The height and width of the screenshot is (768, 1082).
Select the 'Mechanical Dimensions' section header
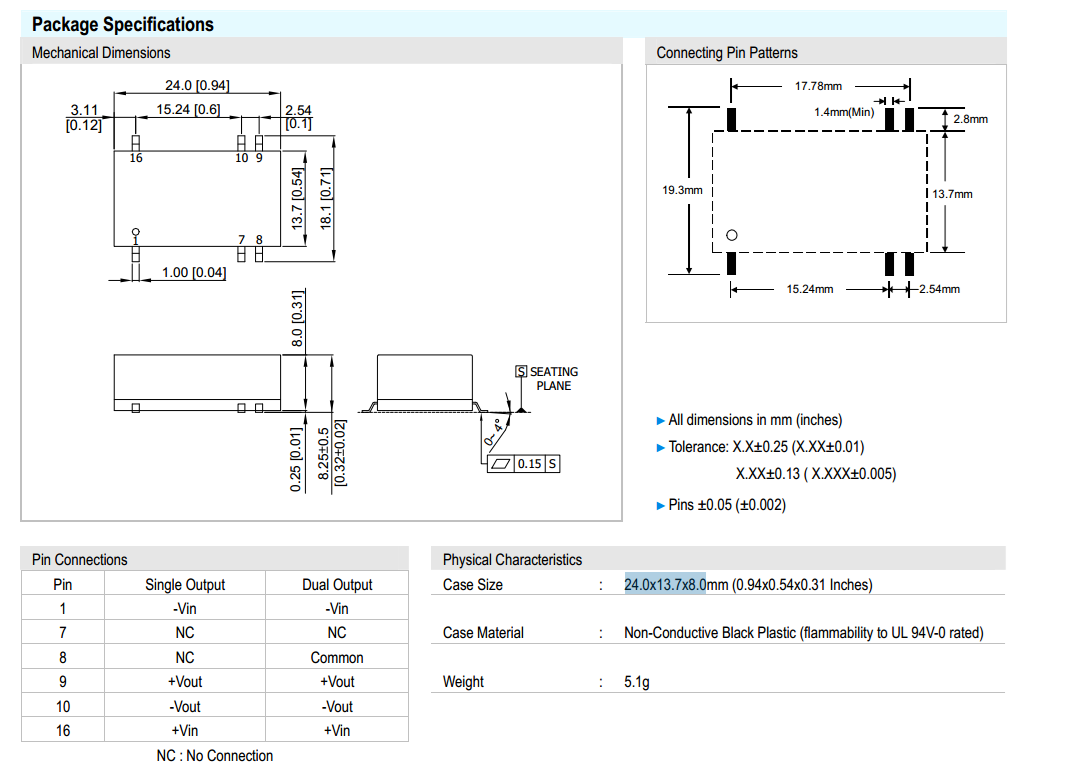(x=101, y=53)
